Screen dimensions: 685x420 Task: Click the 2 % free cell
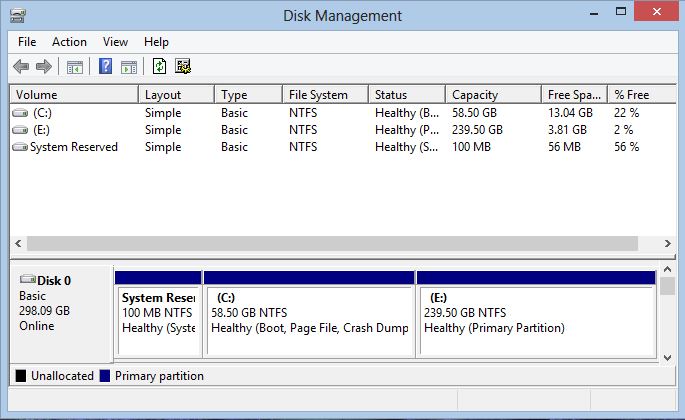623,130
